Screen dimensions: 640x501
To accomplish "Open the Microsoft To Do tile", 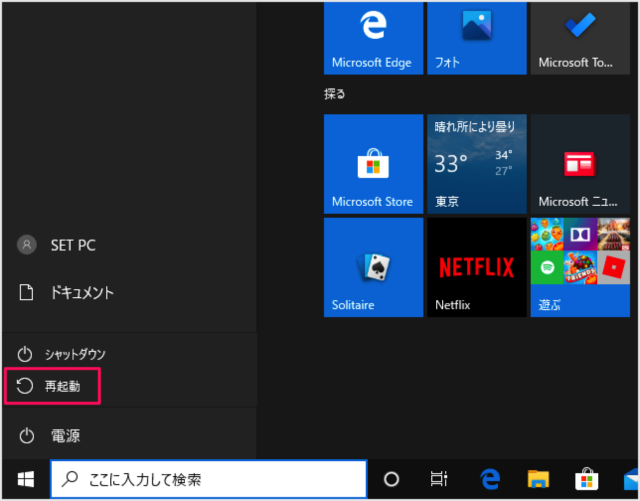I will pos(580,38).
